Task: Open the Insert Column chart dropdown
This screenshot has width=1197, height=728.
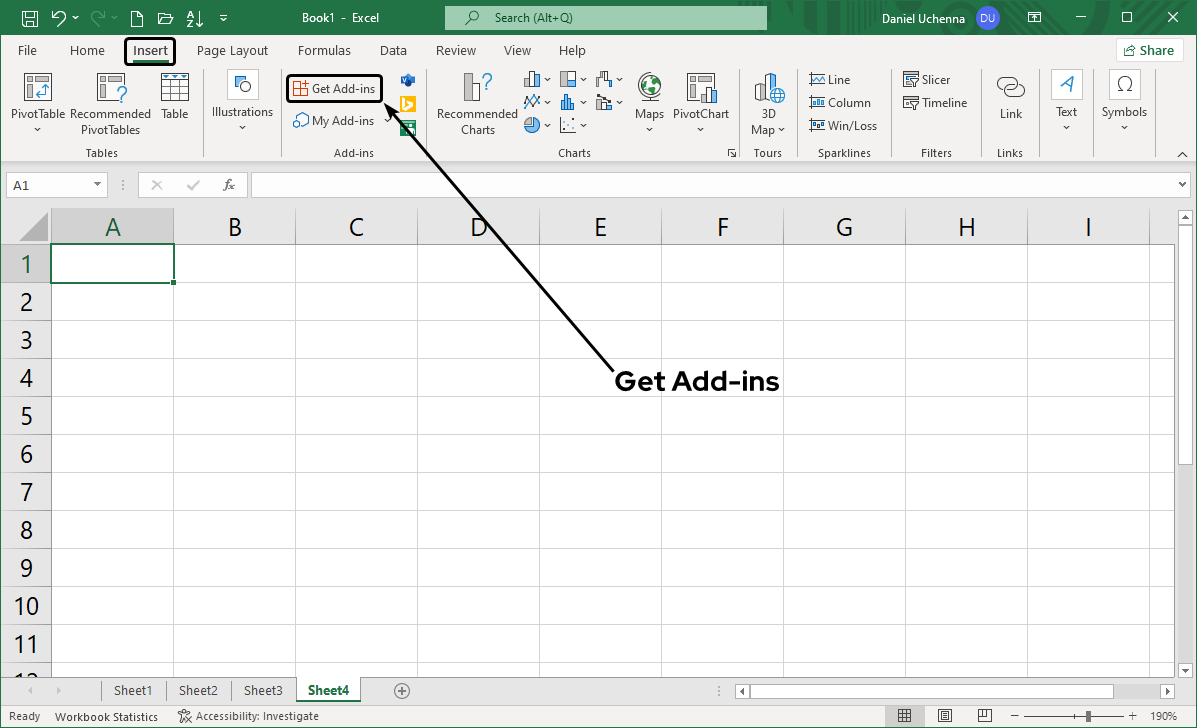Action: [547, 79]
